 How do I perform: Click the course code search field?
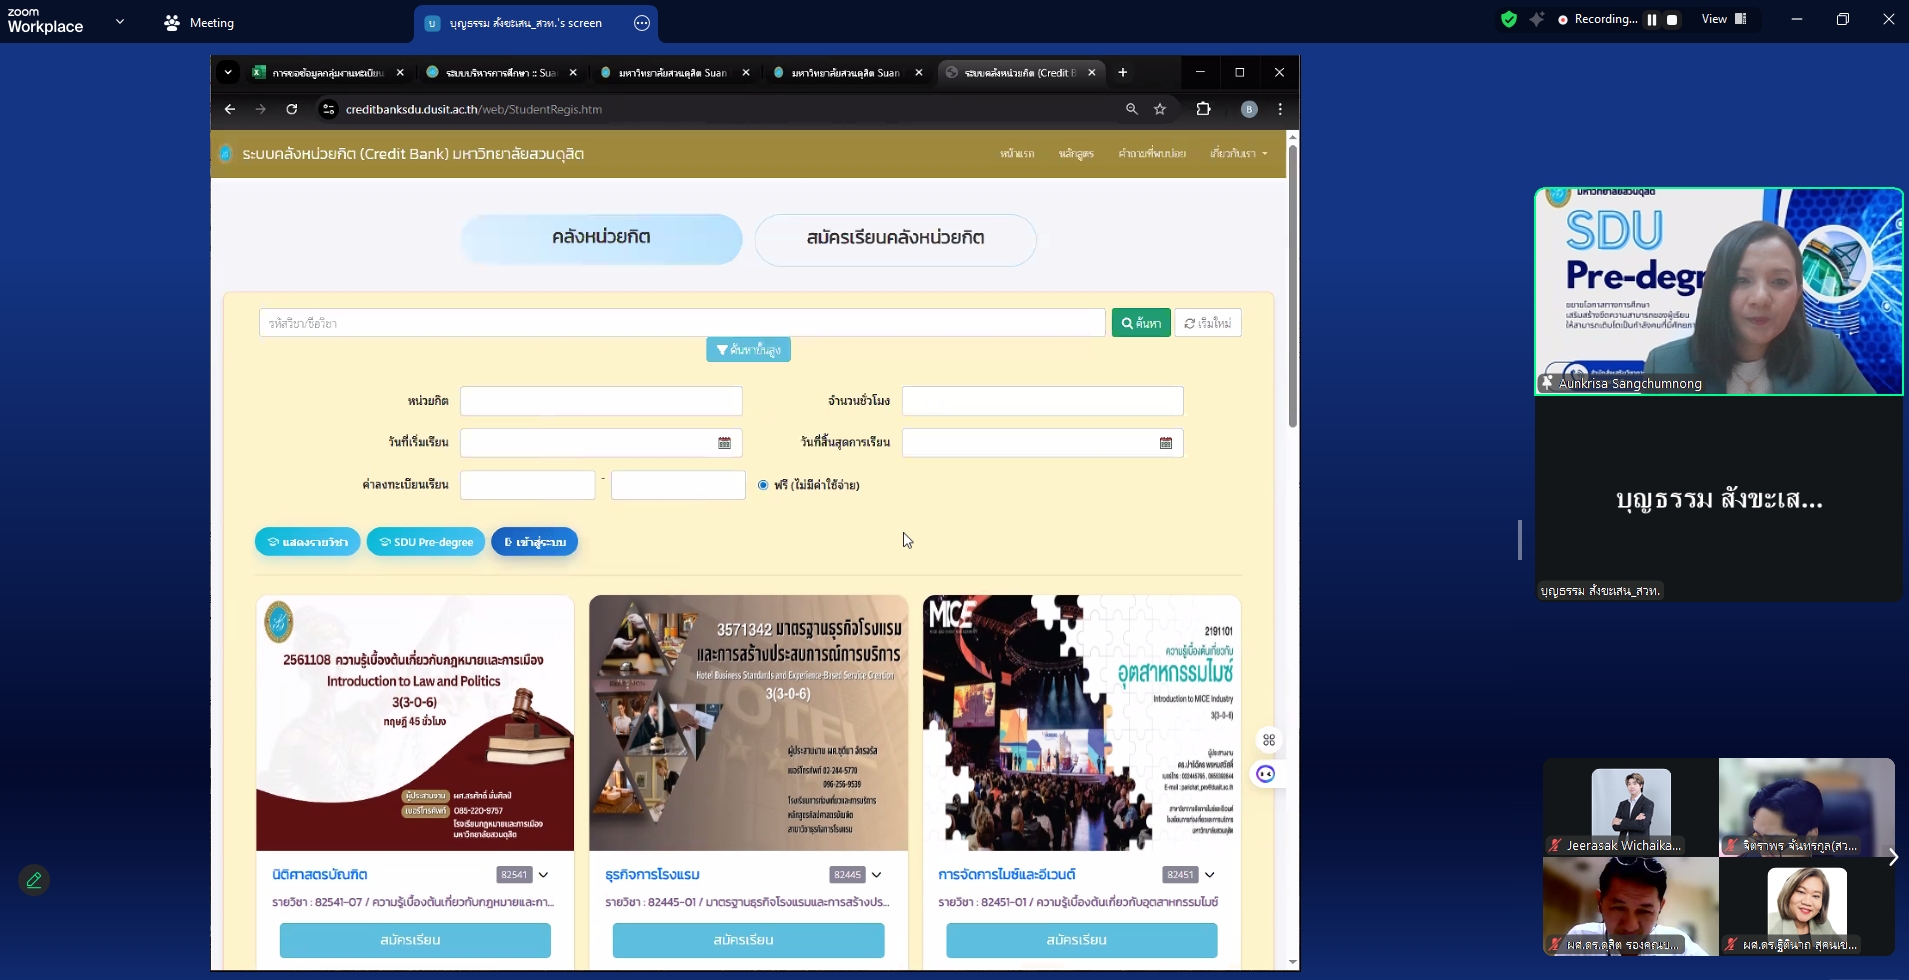pos(681,323)
